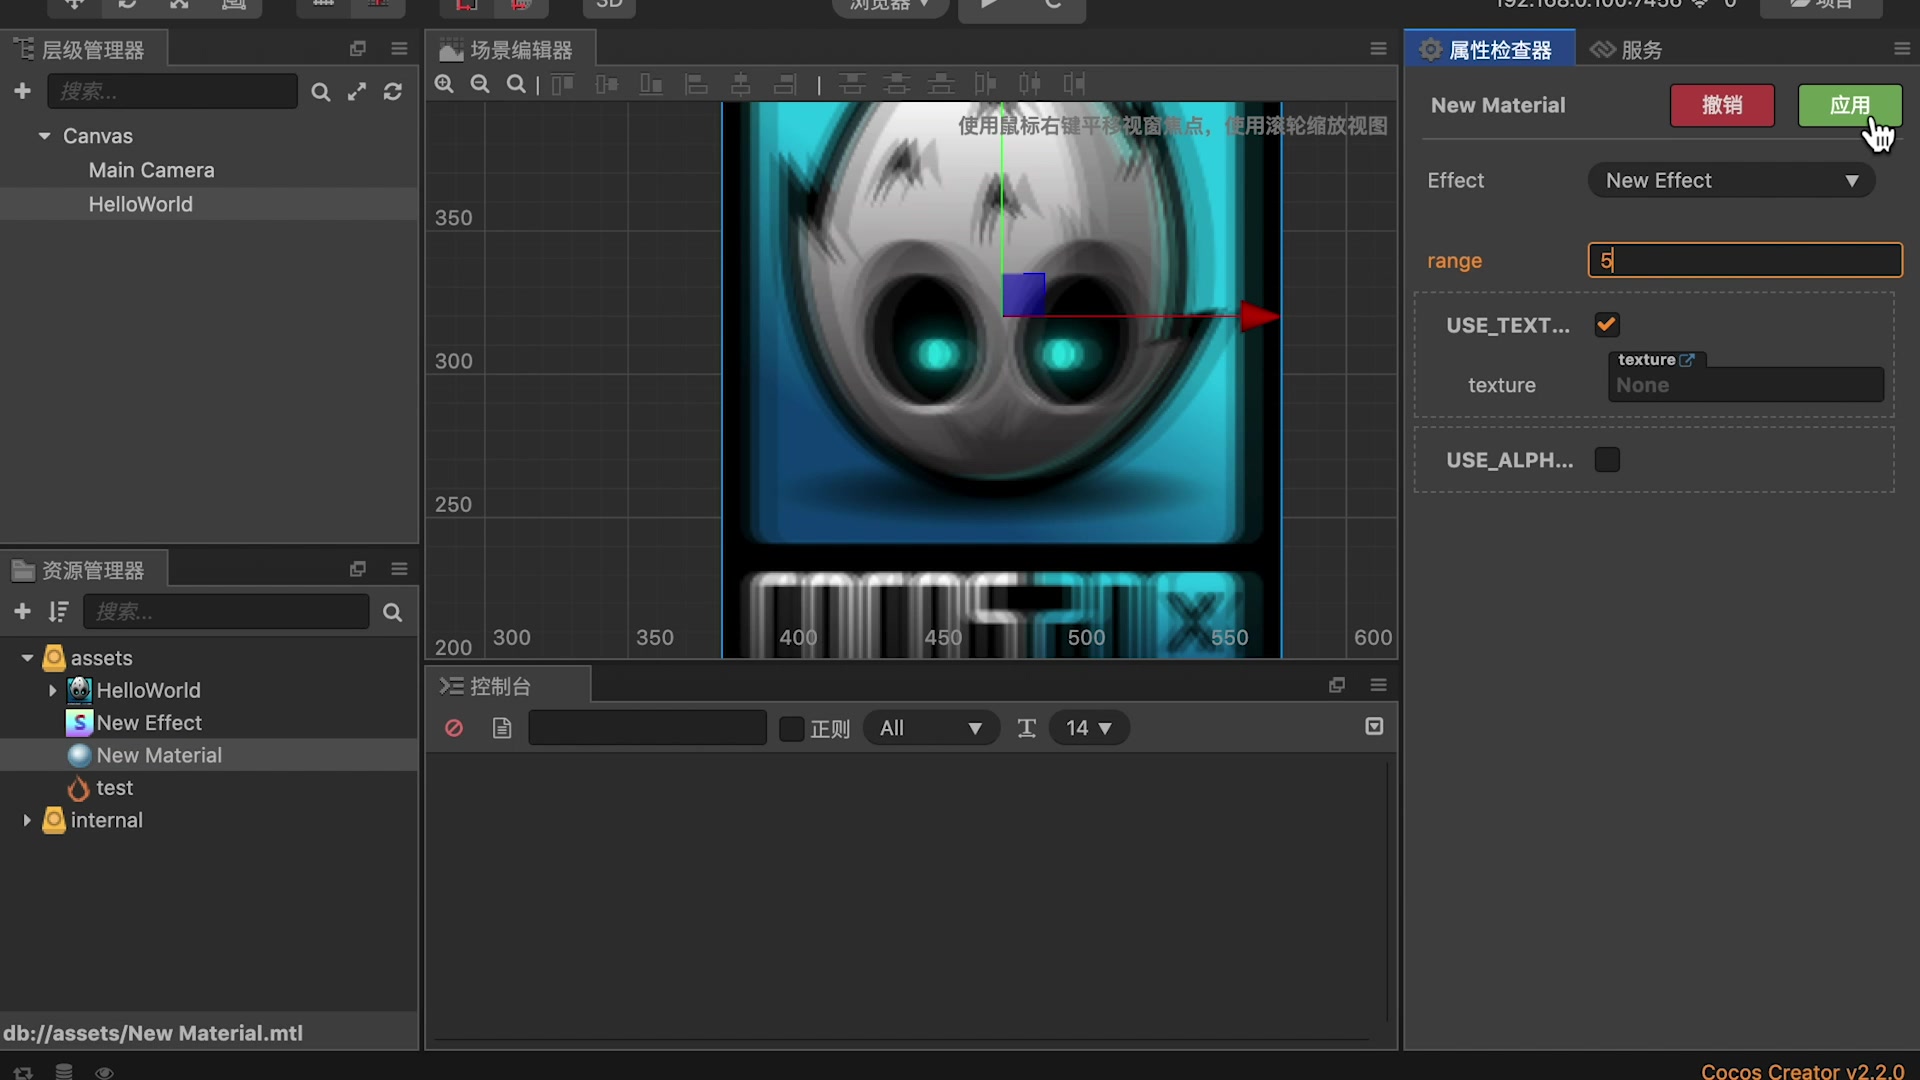The width and height of the screenshot is (1920, 1080).
Task: Open the Effect dropdown showing New Effect
Action: click(x=1730, y=180)
